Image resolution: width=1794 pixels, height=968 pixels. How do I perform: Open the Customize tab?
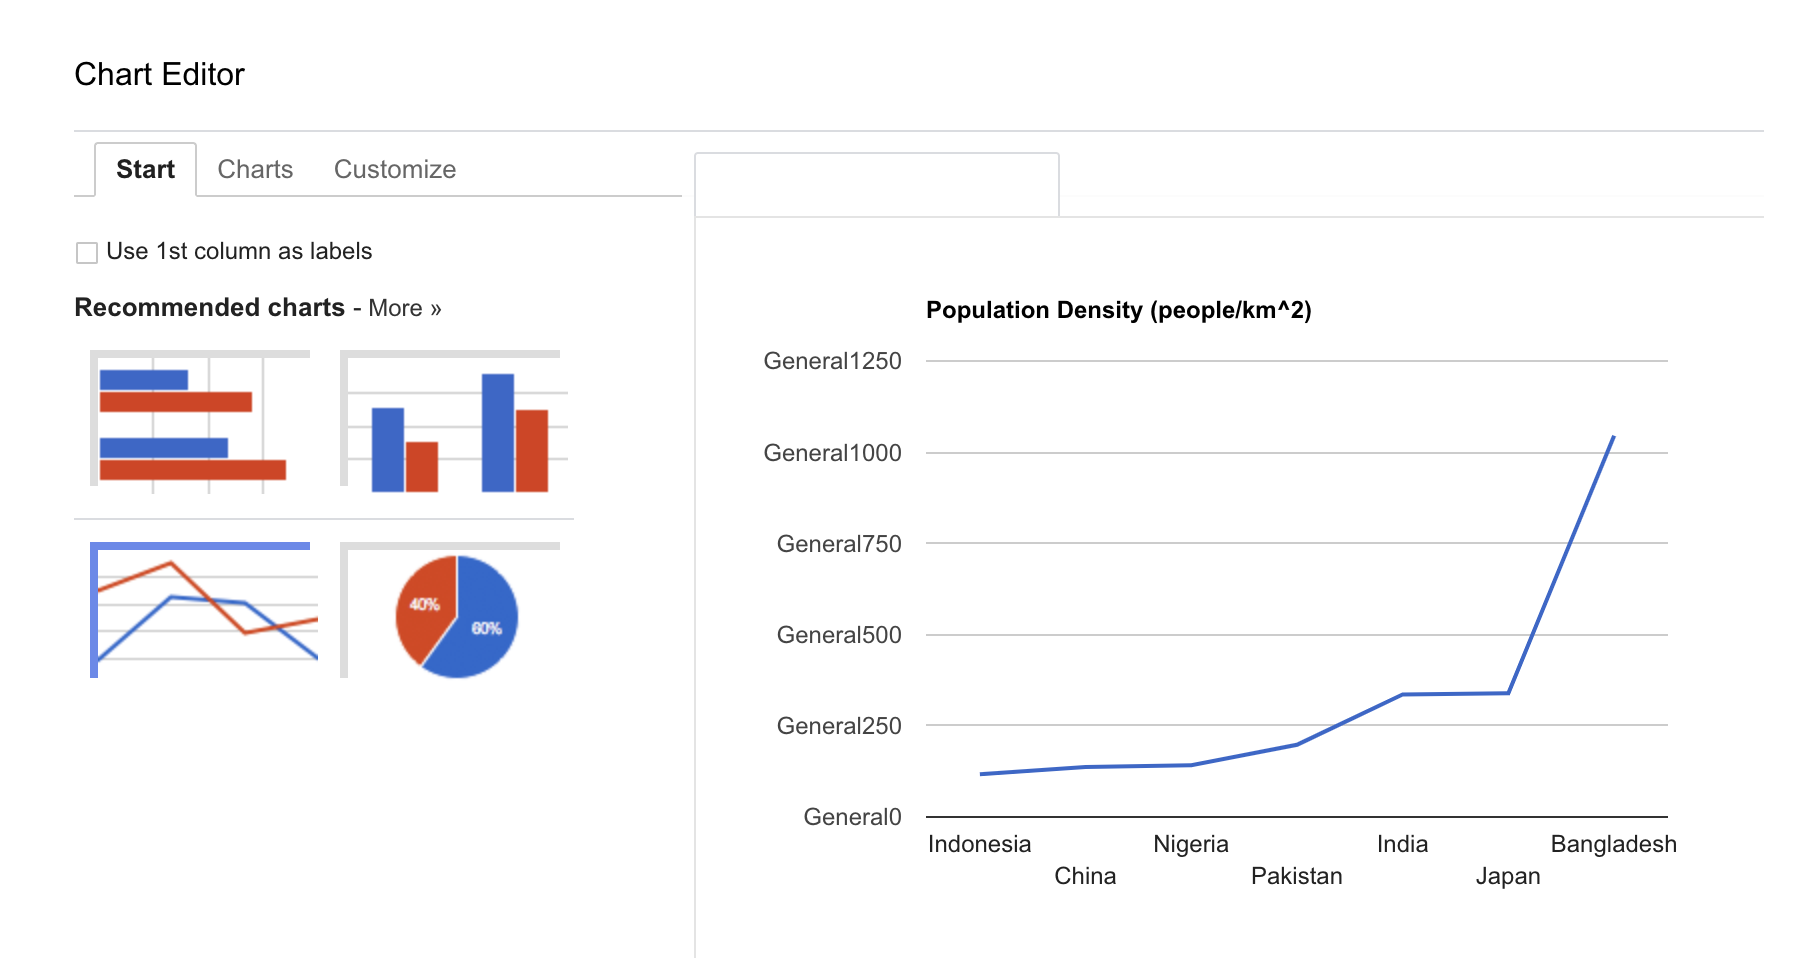coord(394,169)
